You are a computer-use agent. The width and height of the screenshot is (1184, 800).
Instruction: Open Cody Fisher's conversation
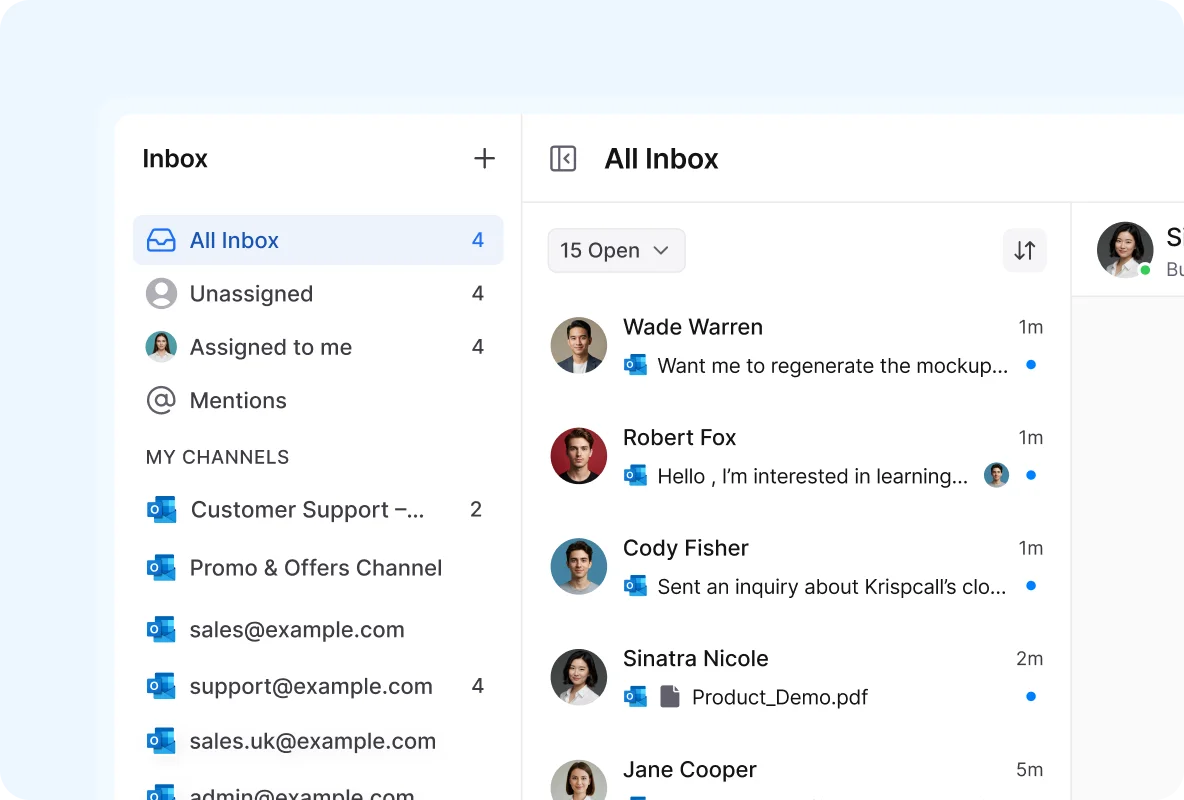click(797, 567)
